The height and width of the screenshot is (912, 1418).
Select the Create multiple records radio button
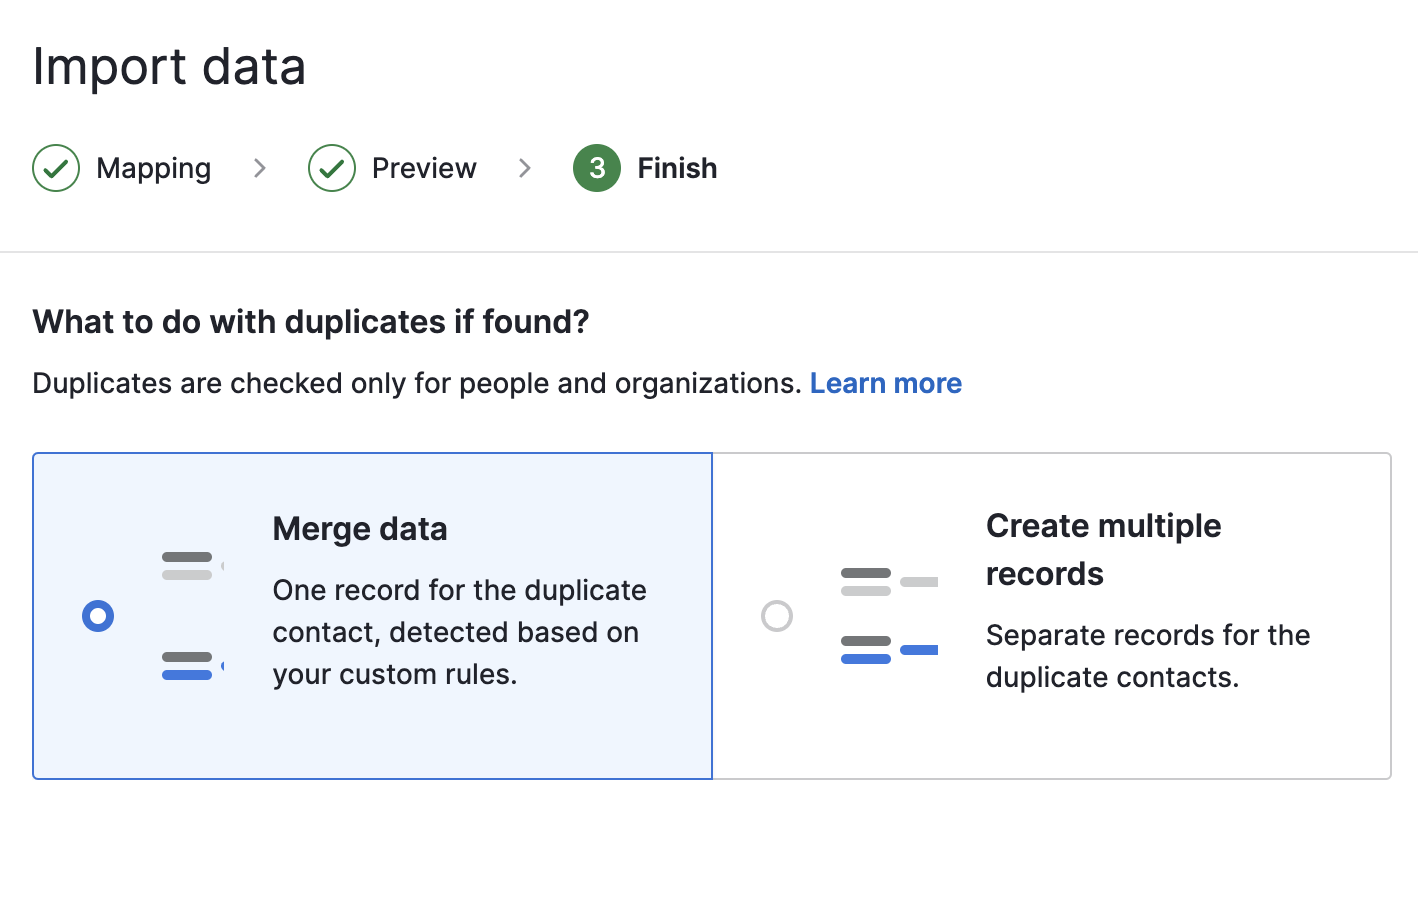[777, 616]
